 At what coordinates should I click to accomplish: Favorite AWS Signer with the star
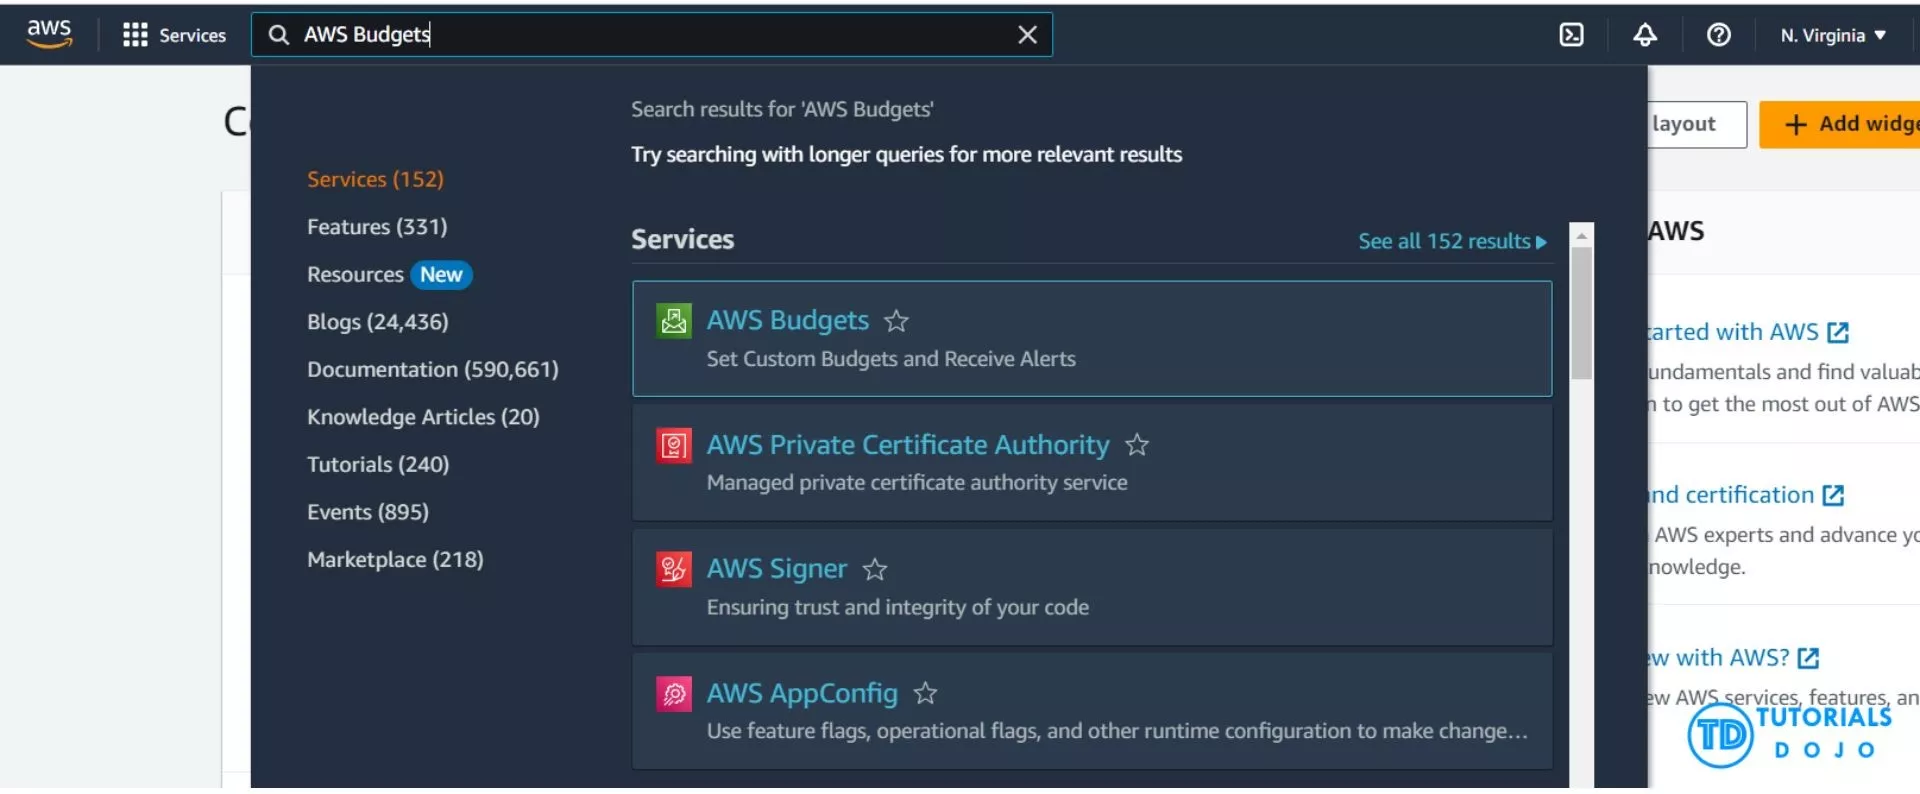875,569
